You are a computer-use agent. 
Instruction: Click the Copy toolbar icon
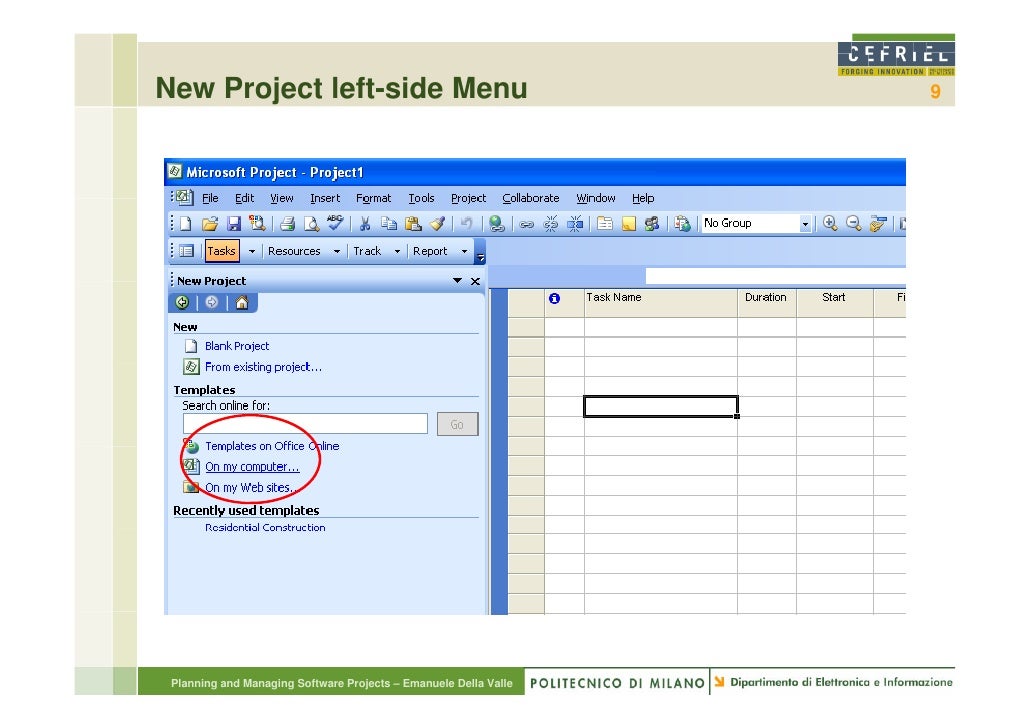[389, 223]
